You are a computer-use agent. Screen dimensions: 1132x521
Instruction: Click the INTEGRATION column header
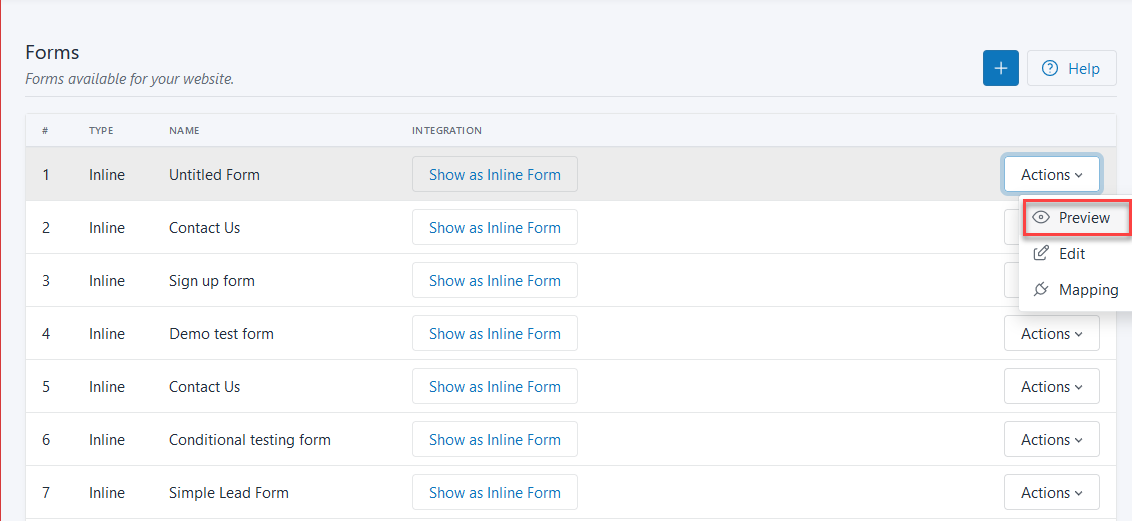(x=447, y=131)
